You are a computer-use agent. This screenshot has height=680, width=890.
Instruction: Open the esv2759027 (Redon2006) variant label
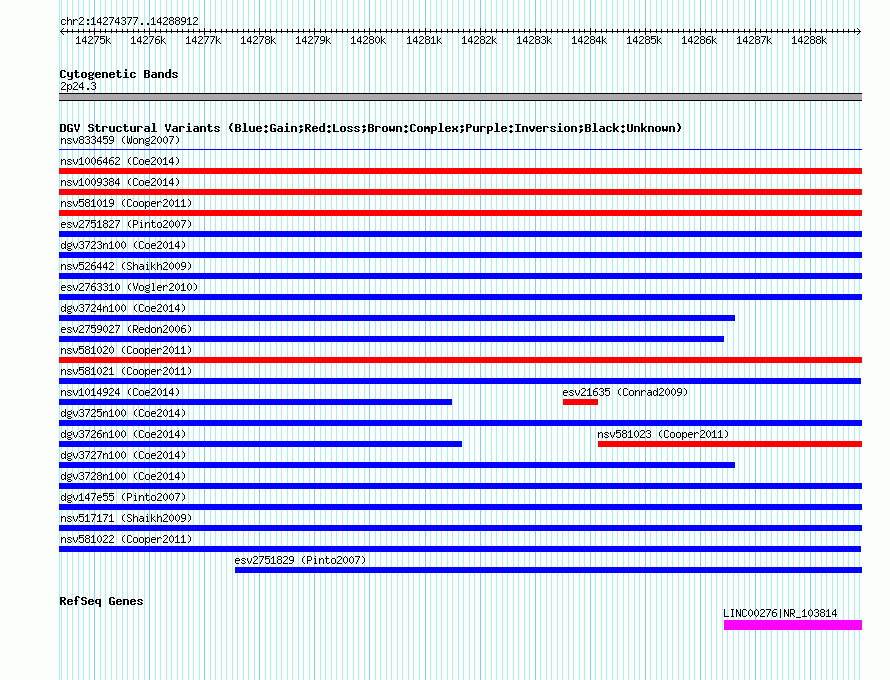click(x=126, y=329)
